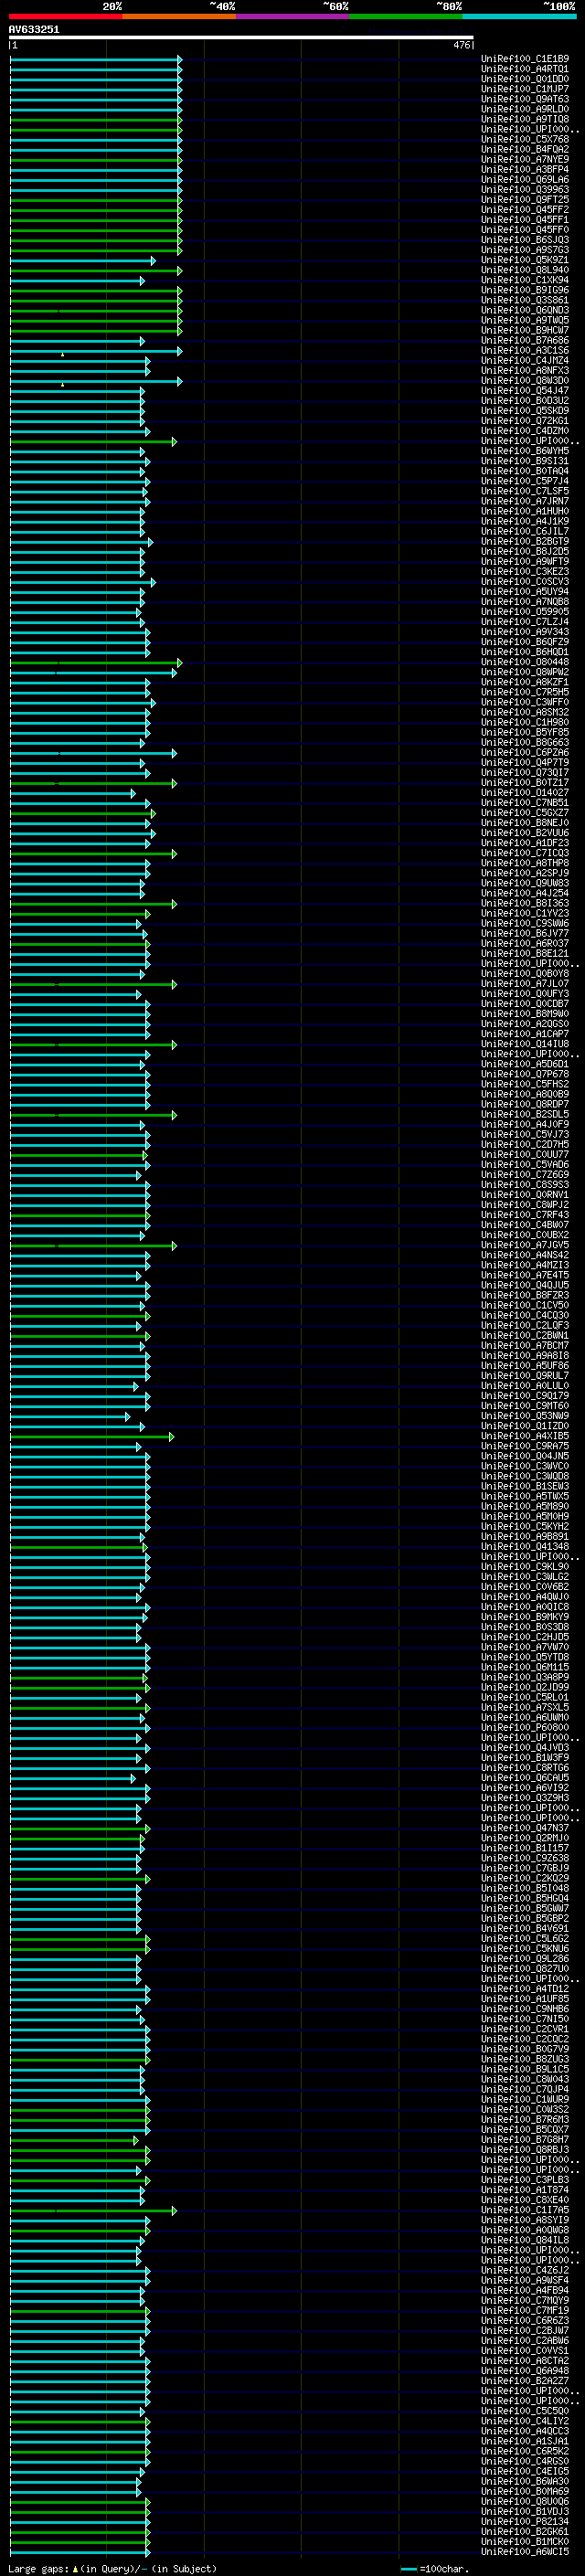This screenshot has height=2576, width=585.
Task: Select the UniRef100_Q5SKD9 label
Action: pos(525,410)
